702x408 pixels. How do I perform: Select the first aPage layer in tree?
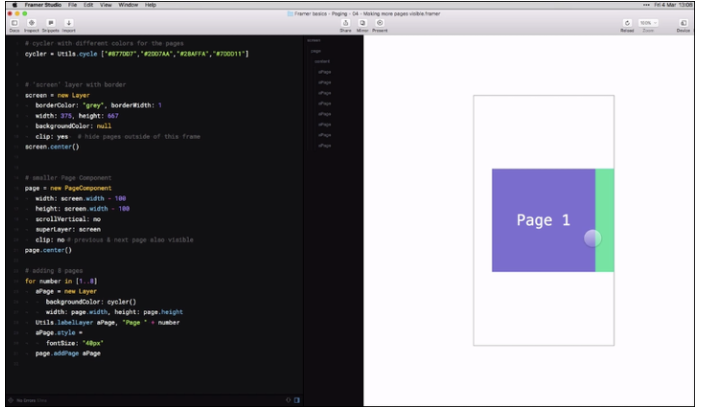pyautogui.click(x=325, y=72)
